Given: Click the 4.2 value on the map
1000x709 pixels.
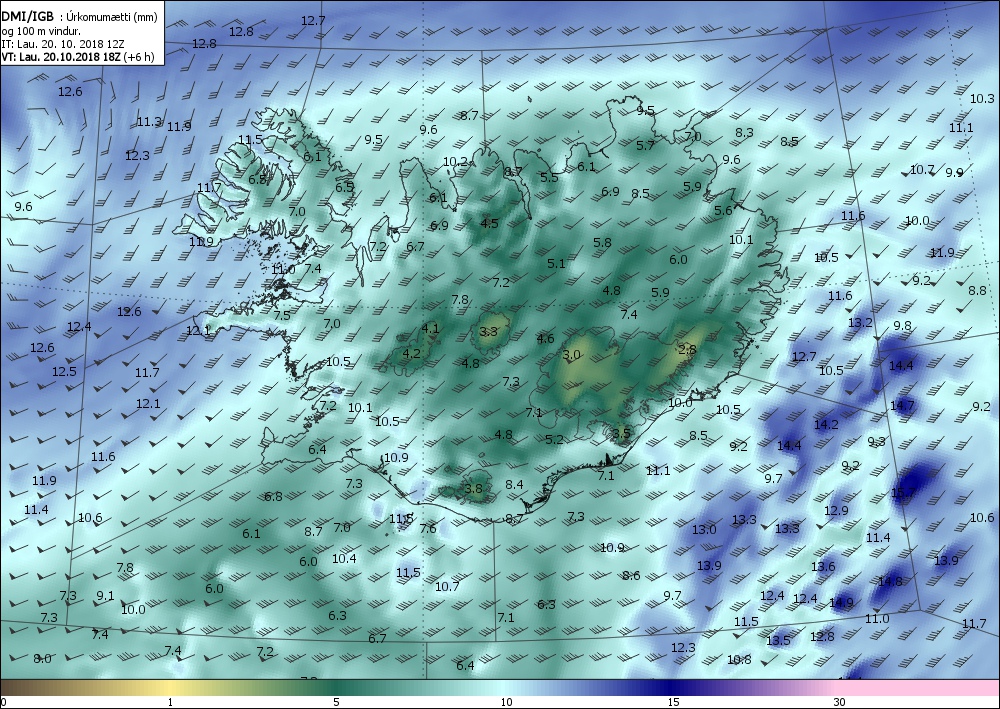Looking at the screenshot, I should point(411,353).
